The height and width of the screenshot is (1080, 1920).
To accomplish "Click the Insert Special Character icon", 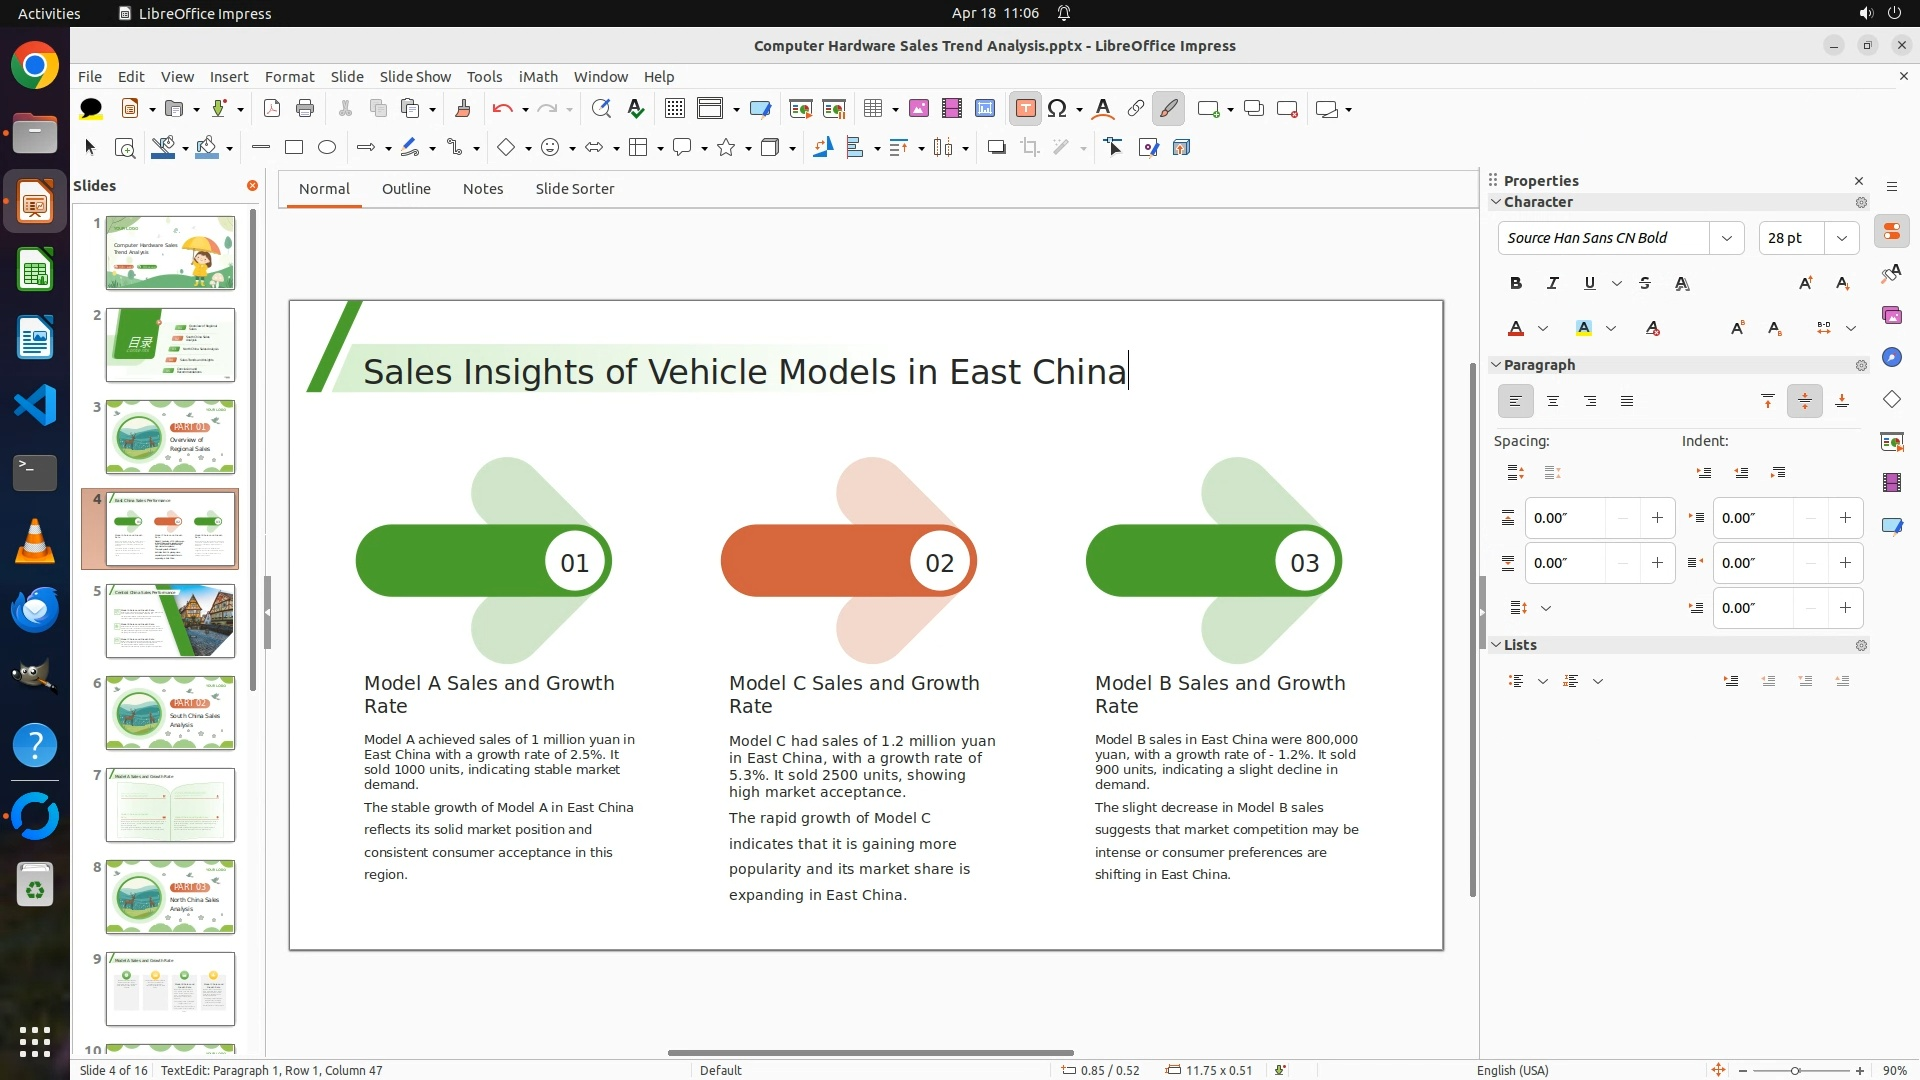I will 1057,109.
